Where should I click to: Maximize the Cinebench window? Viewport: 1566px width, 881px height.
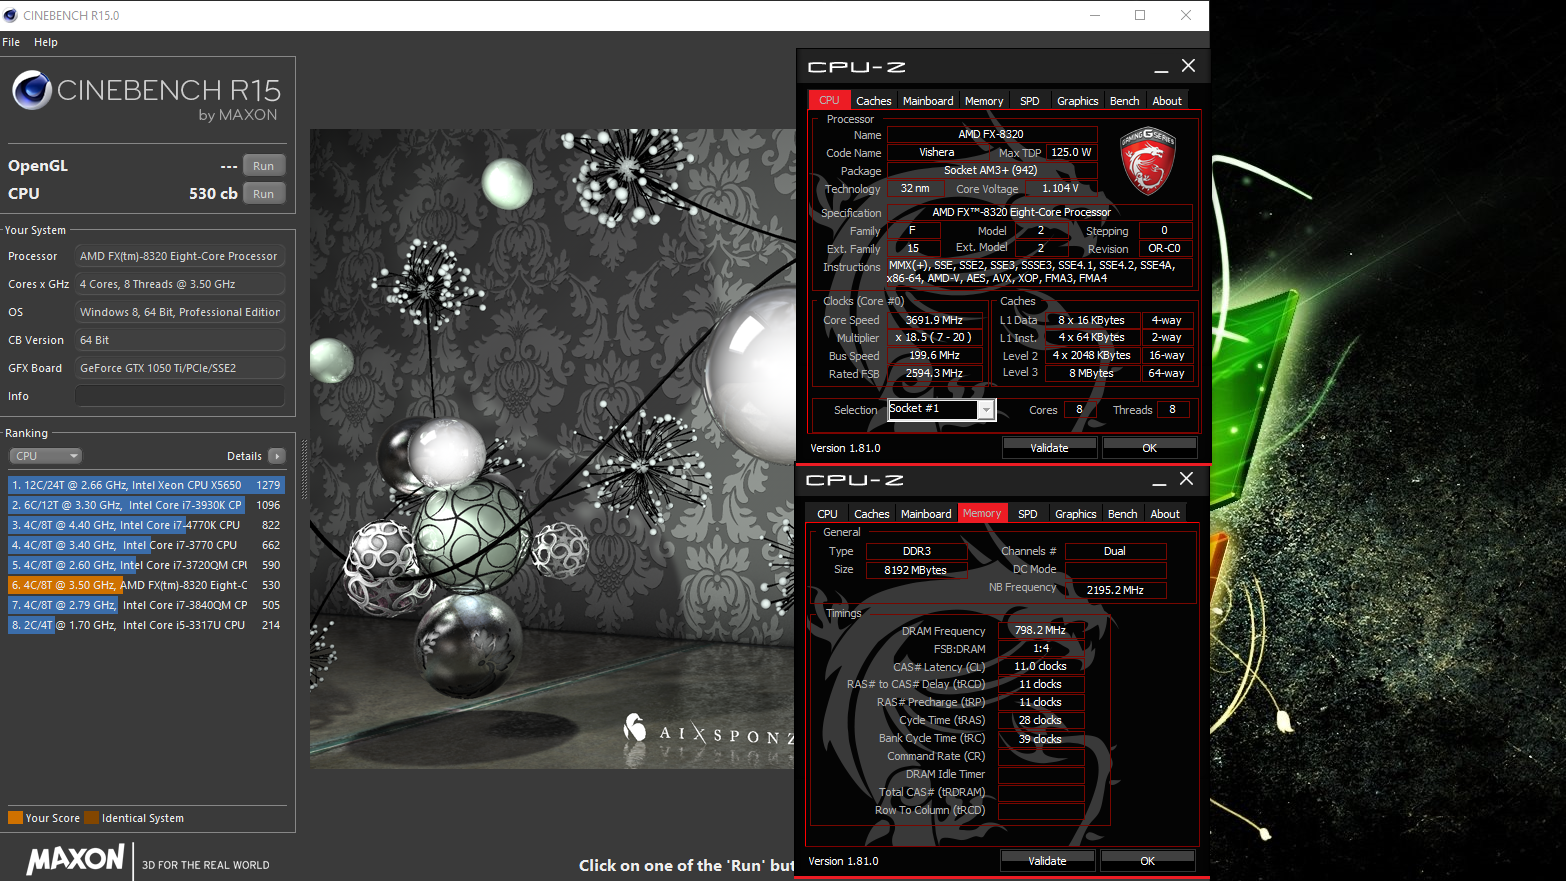[x=1140, y=15]
